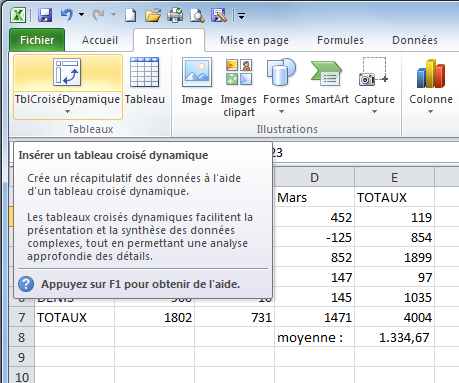Expand the TblCroiséDynamique dropdown arrow
Viewport: 459px width, 383px height.
coord(68,111)
